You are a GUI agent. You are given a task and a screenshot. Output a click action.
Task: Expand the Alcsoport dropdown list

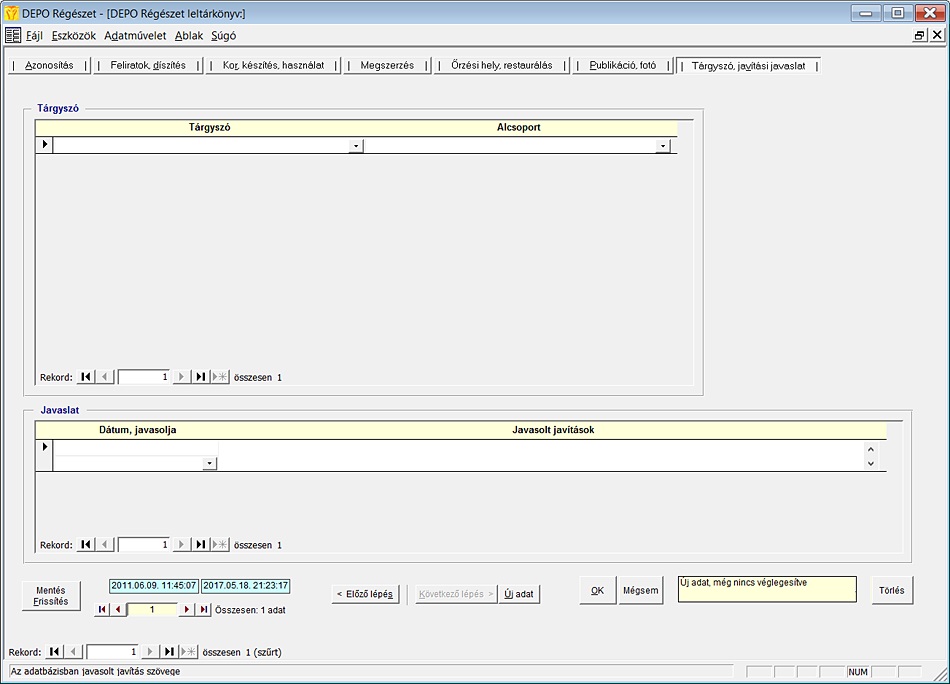pos(662,146)
